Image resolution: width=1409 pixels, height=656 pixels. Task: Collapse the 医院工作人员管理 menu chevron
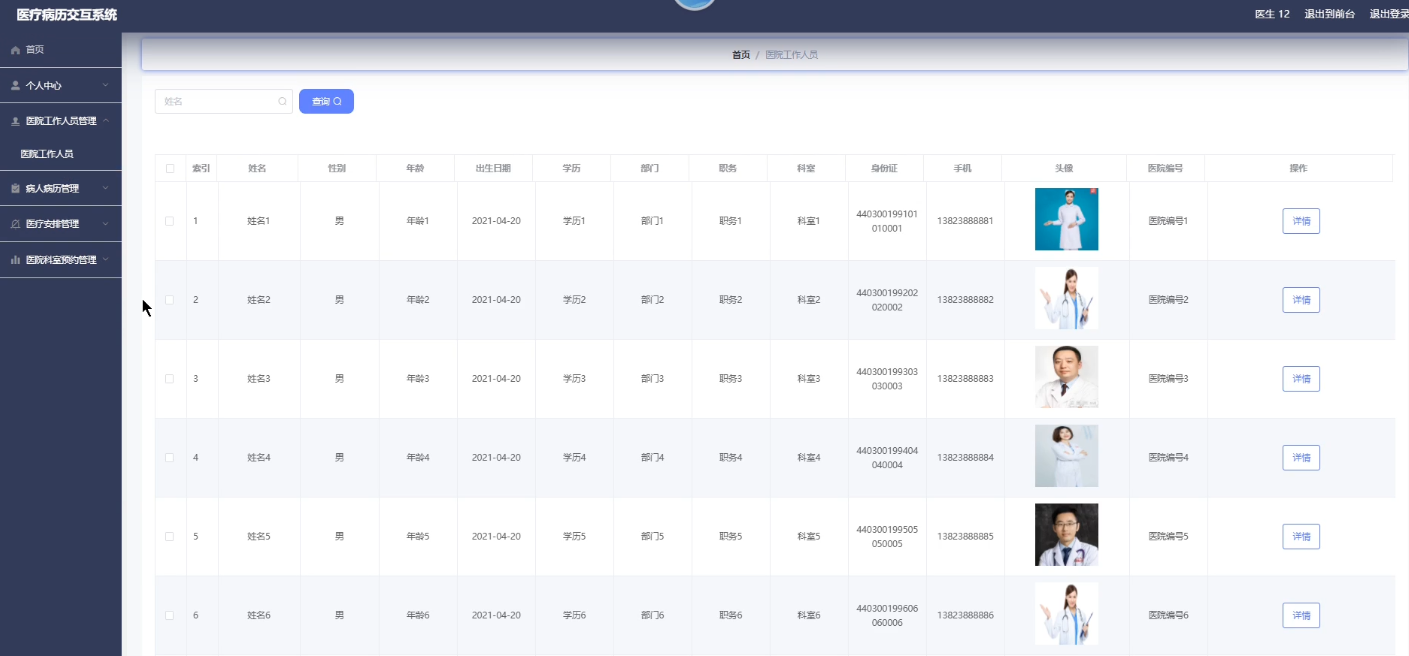105,121
